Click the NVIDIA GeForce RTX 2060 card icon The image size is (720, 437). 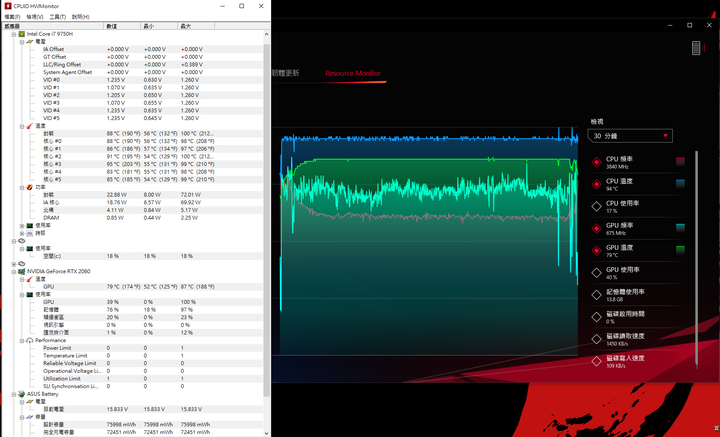[21, 271]
